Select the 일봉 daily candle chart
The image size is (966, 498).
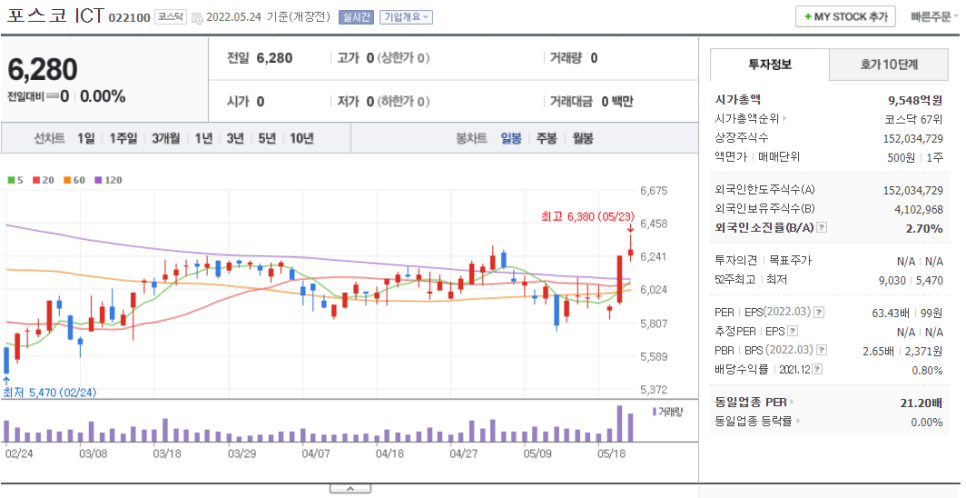click(511, 138)
